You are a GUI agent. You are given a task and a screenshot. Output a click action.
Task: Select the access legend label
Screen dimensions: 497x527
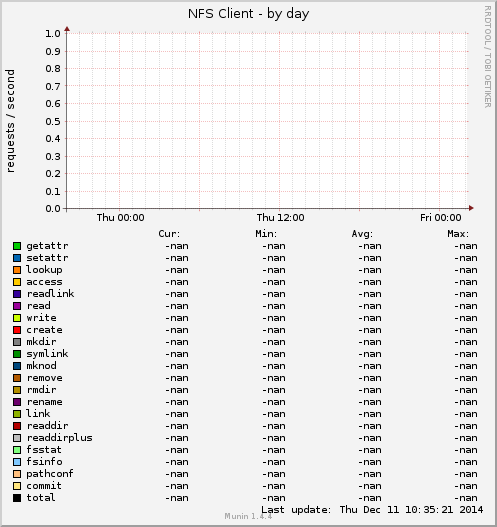pos(44,282)
